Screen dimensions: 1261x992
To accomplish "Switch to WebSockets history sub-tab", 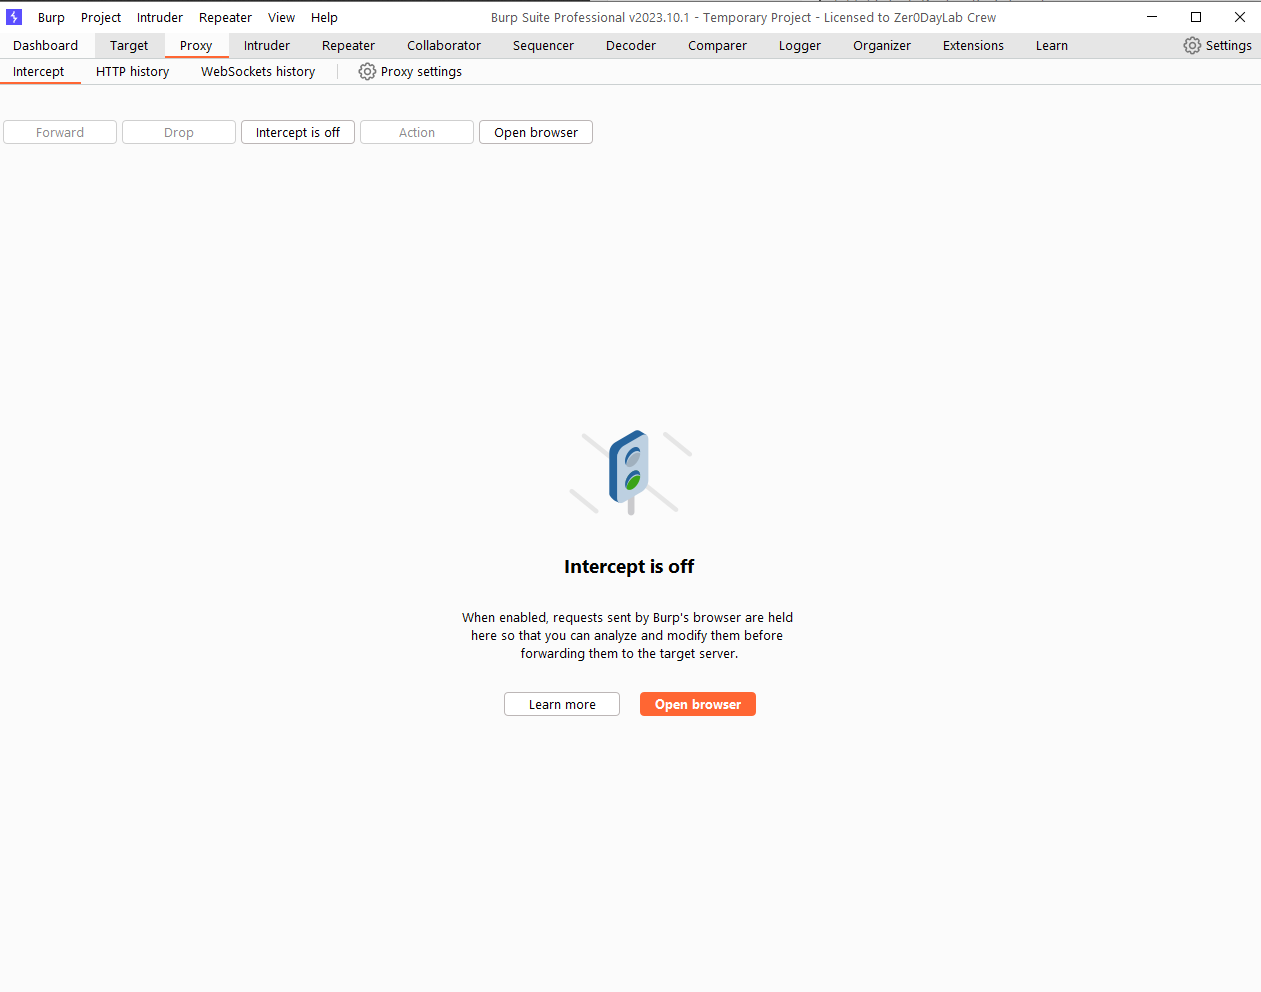I will 258,72.
